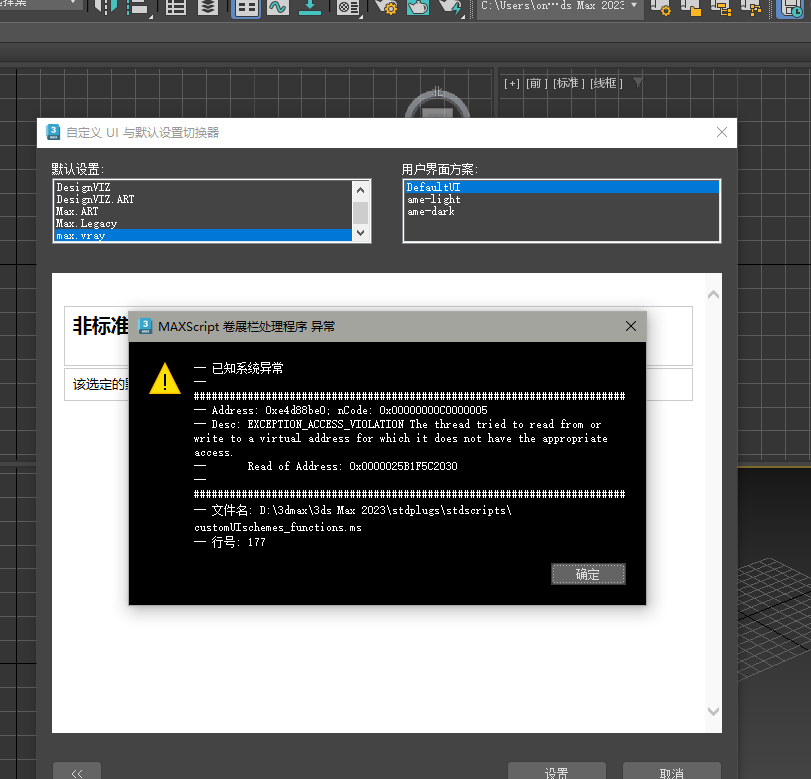This screenshot has height=779, width=811.
Task: Open the Align tool flyout icon
Action: (138, 7)
